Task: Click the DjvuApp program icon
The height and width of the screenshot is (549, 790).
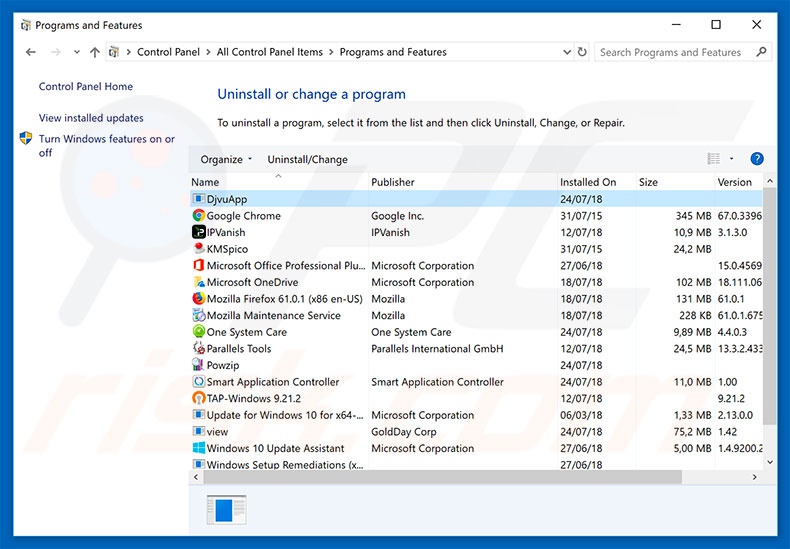Action: pyautogui.click(x=199, y=199)
